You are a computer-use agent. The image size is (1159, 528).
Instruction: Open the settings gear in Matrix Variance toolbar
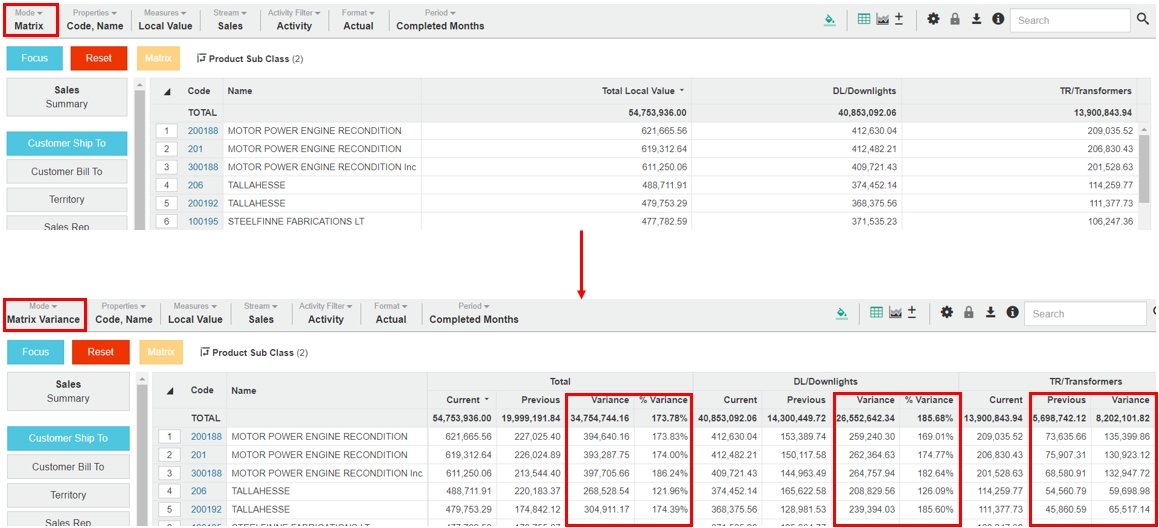(x=947, y=313)
